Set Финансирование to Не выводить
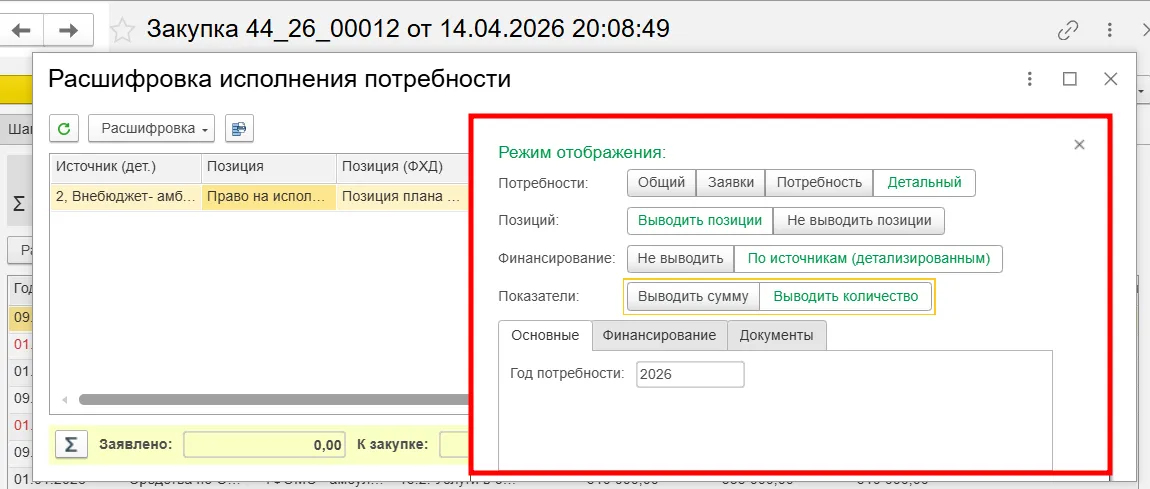The width and height of the screenshot is (1150, 489). click(x=681, y=259)
